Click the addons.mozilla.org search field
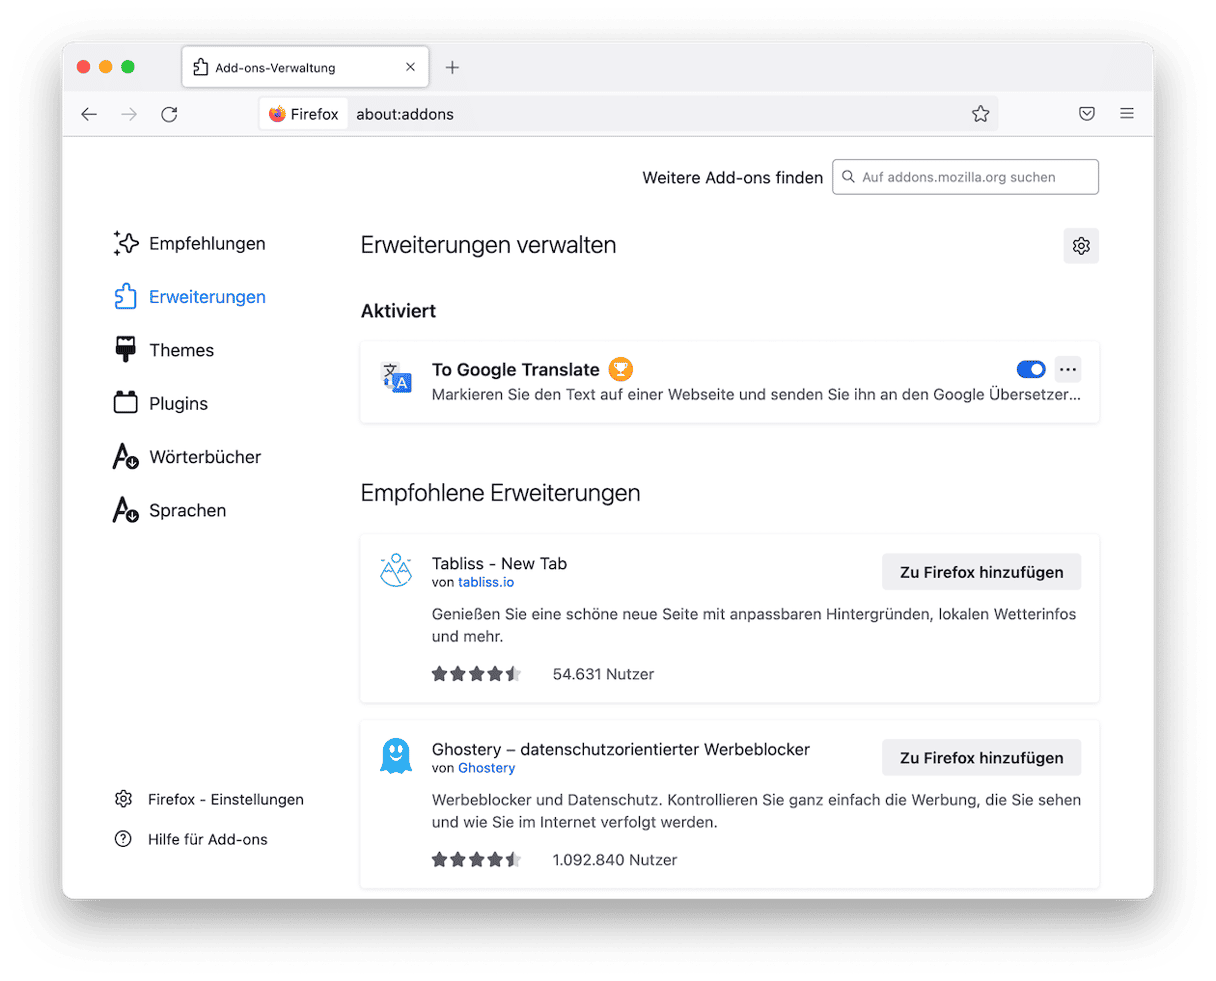Image resolution: width=1216 pixels, height=981 pixels. pos(965,177)
